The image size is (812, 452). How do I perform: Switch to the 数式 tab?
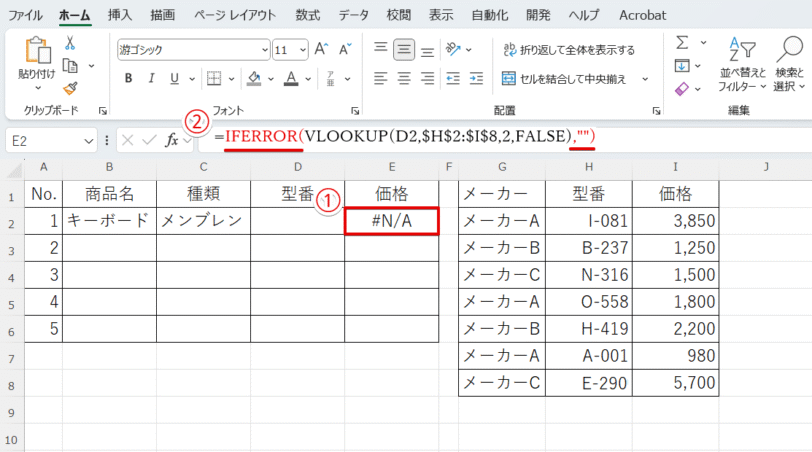308,15
